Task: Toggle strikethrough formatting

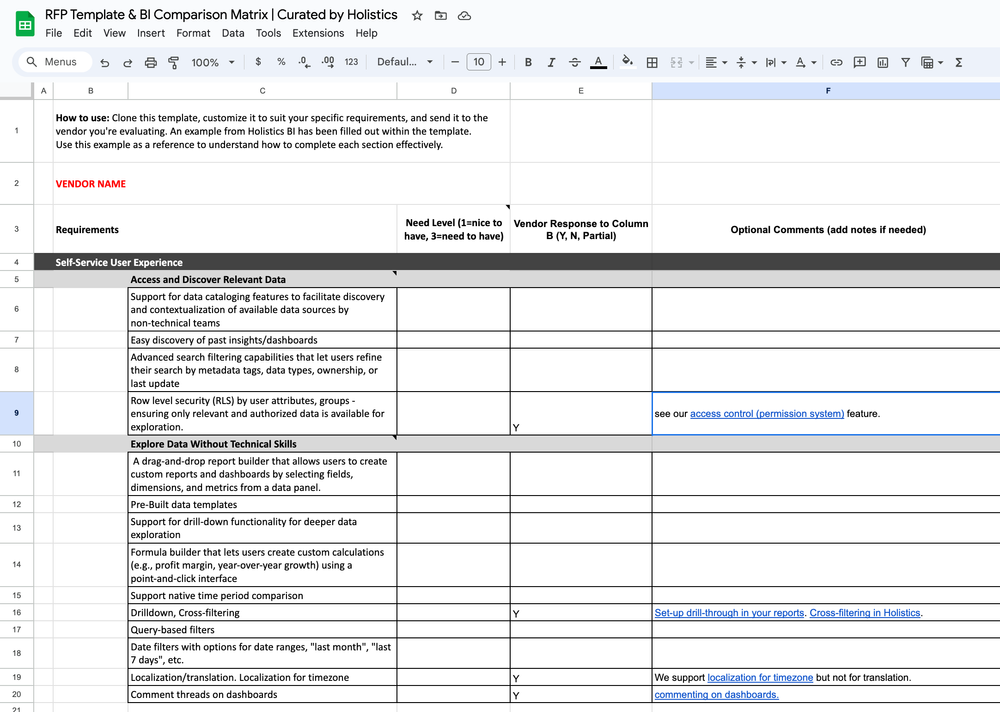Action: tap(574, 61)
